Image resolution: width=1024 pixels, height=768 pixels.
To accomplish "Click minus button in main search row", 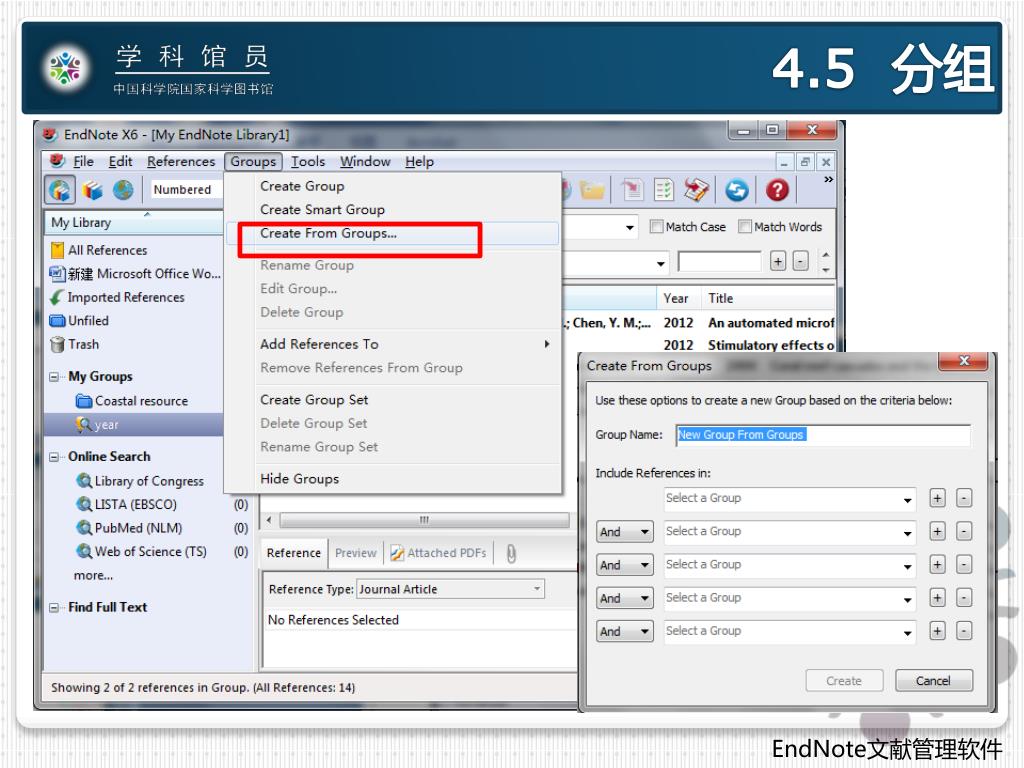I will 801,262.
